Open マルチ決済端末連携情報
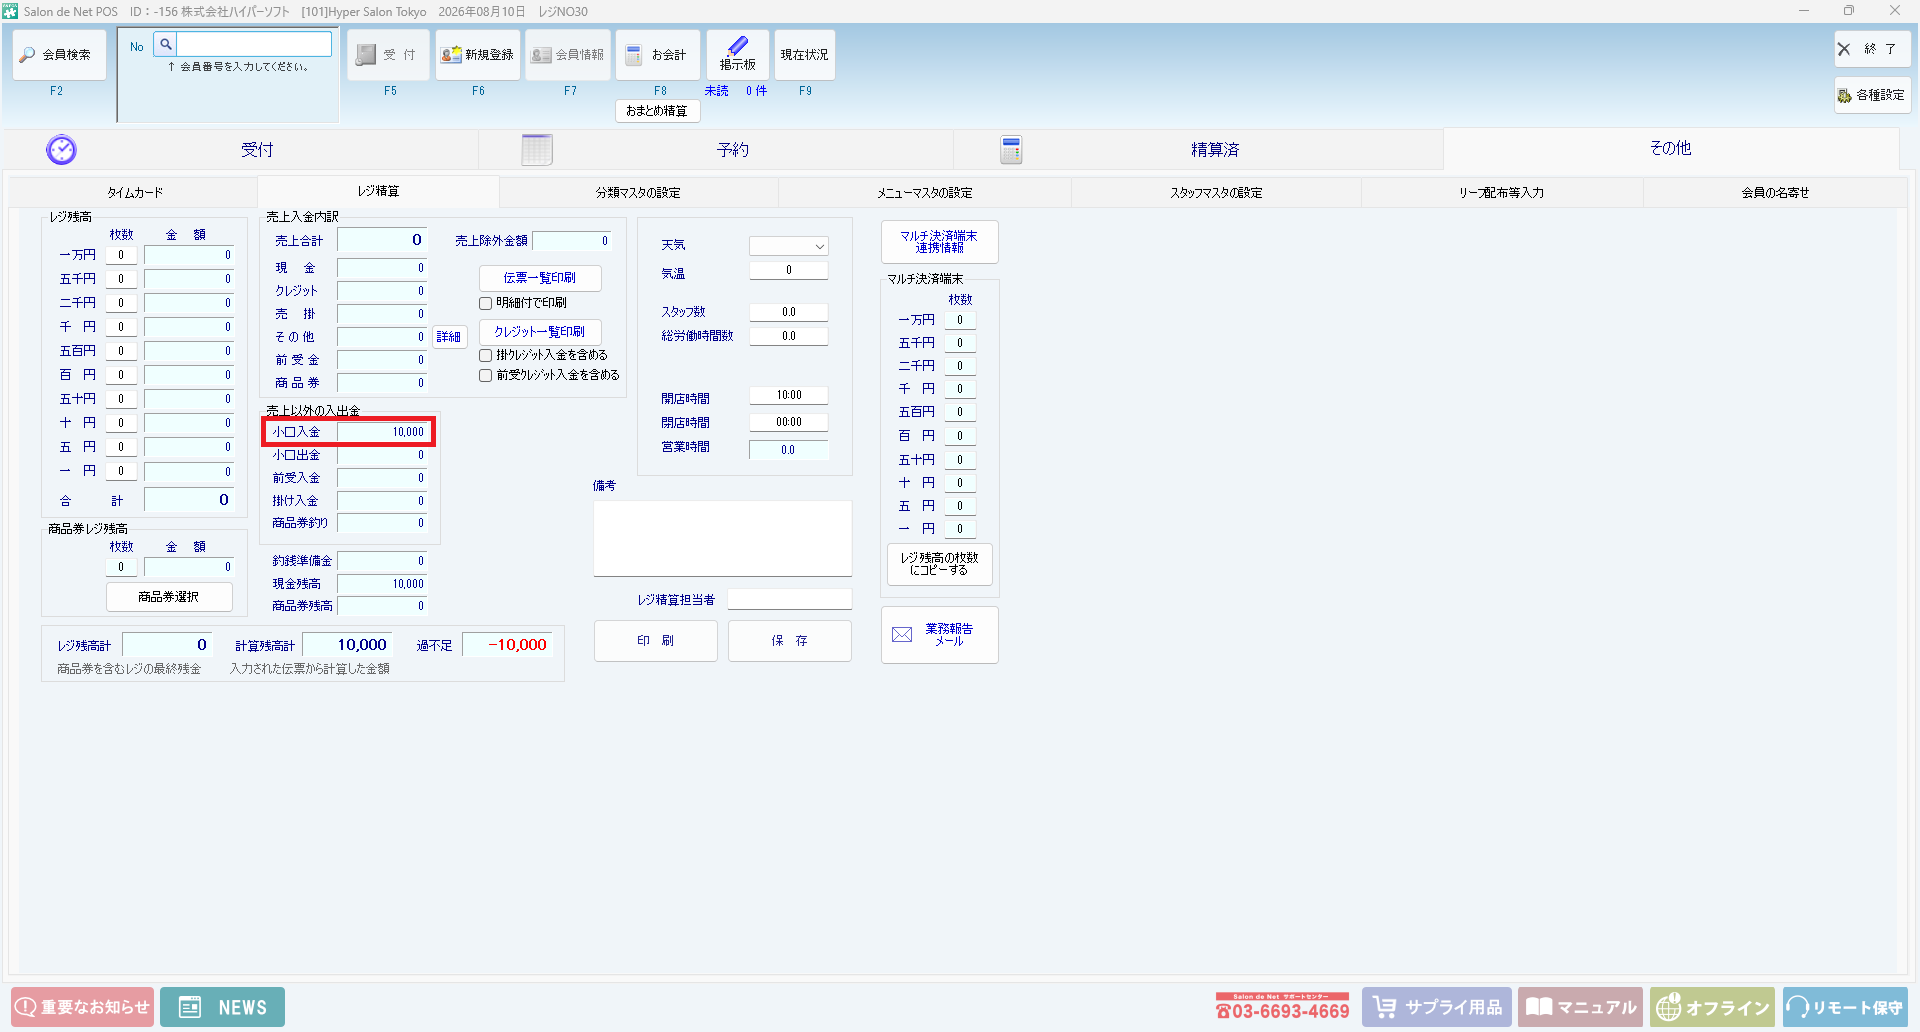 click(939, 242)
